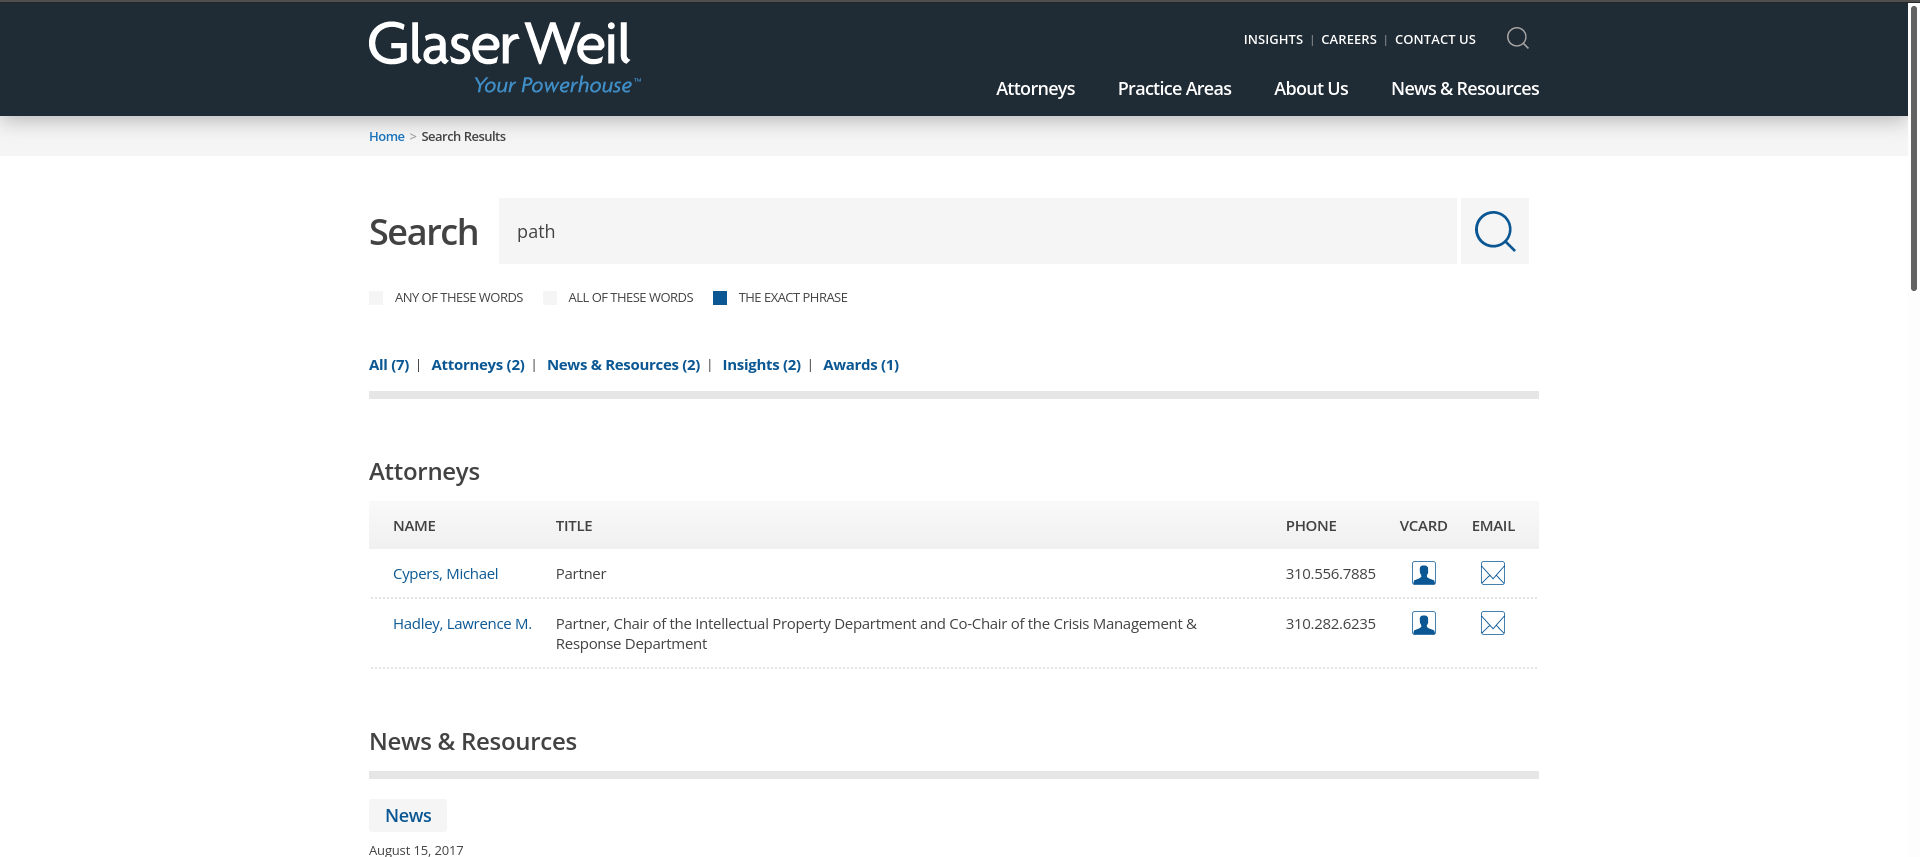Open the Attorneys navigation menu
The height and width of the screenshot is (857, 1920).
point(1035,89)
